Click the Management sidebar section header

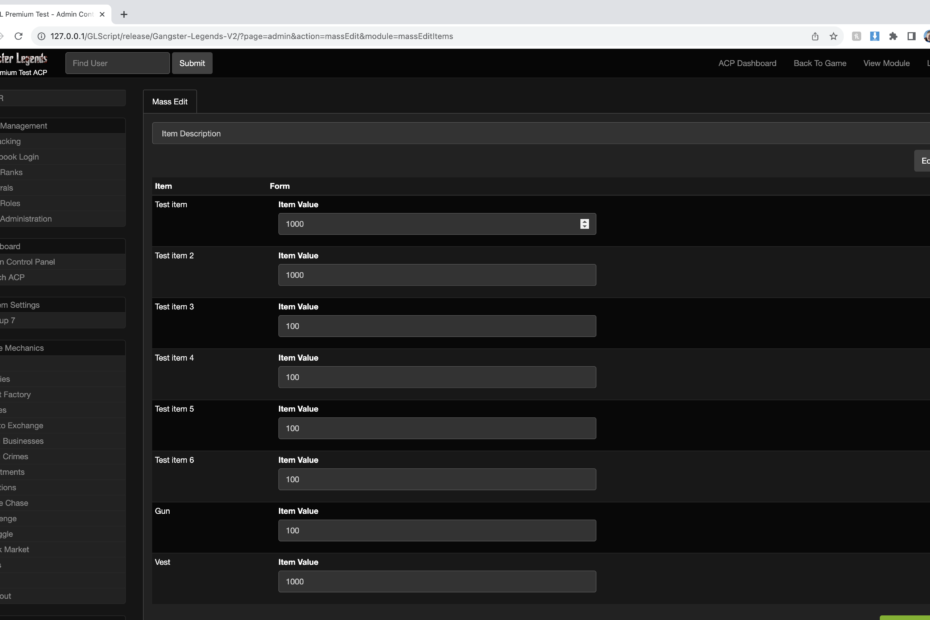(x=24, y=126)
